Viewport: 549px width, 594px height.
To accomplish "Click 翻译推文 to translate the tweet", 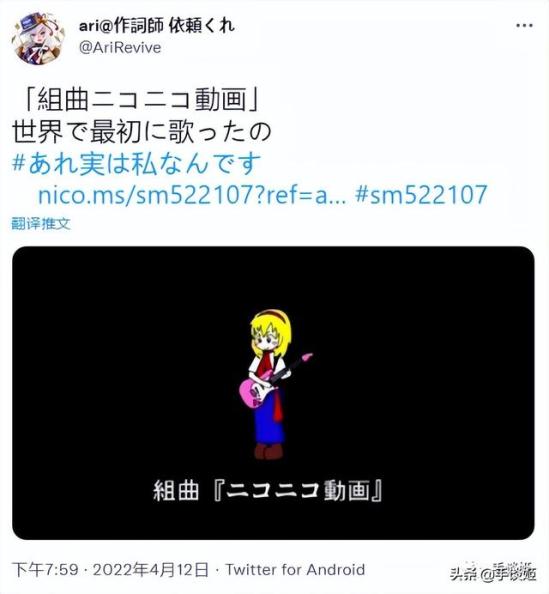I will pos(41,224).
